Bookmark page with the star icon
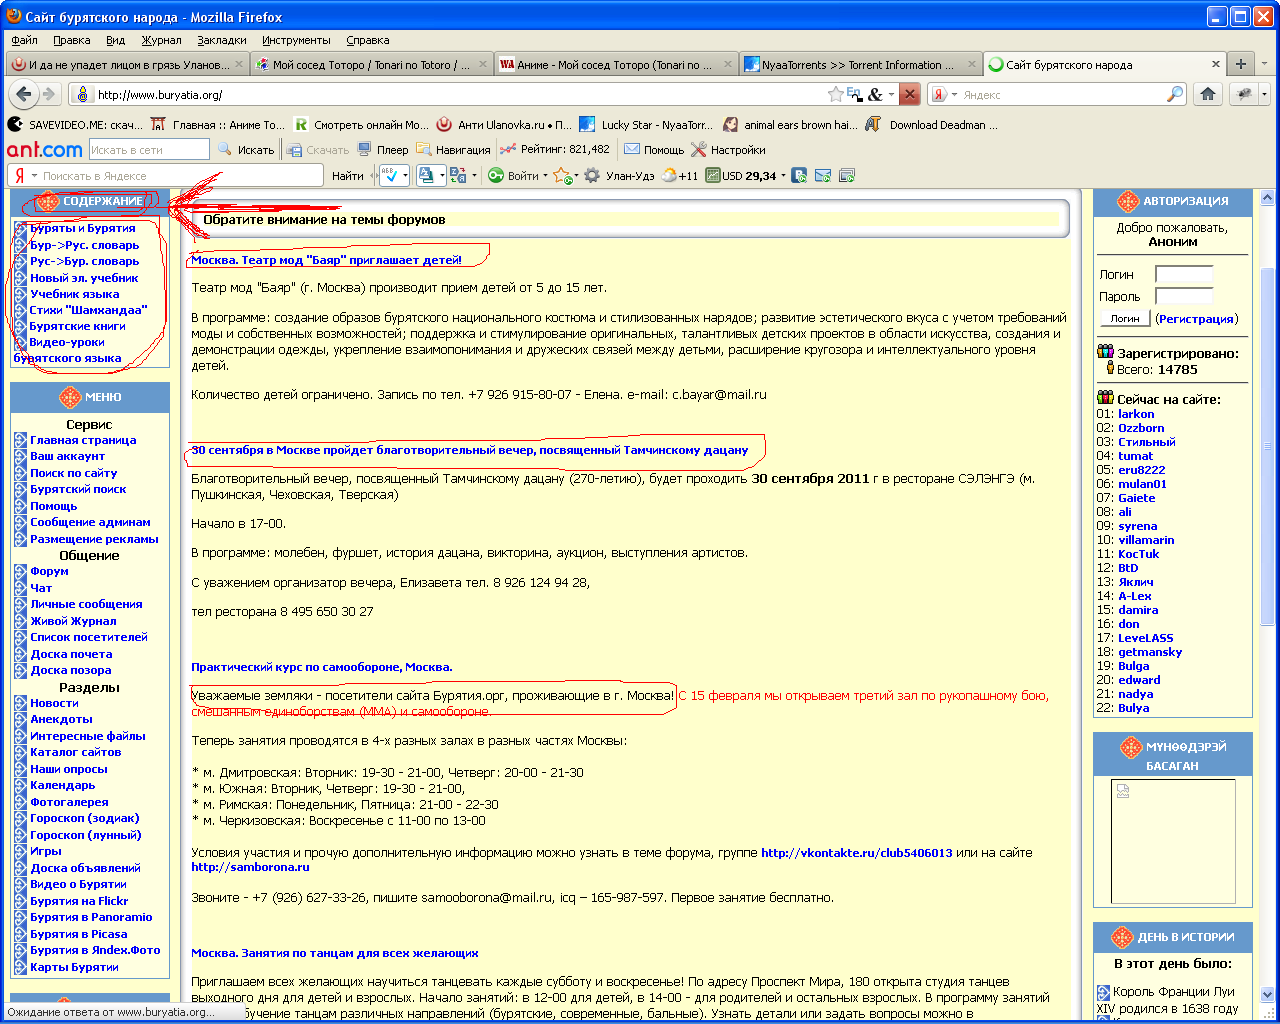Image resolution: width=1280 pixels, height=1024 pixels. coord(835,94)
